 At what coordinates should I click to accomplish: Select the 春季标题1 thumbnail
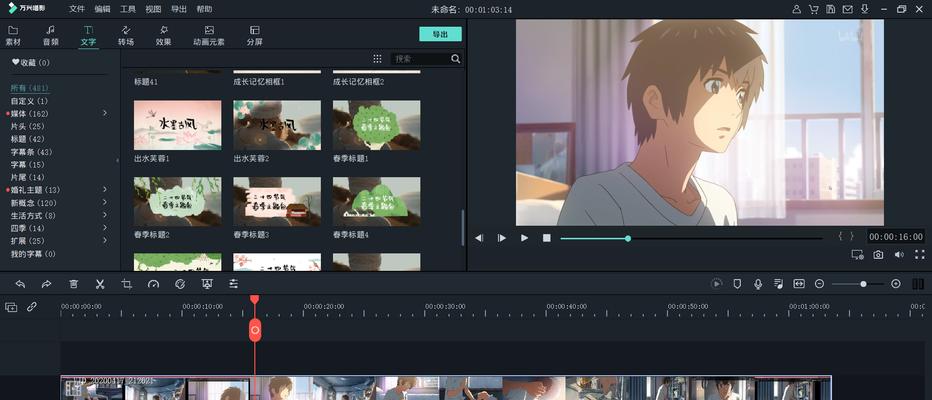(x=376, y=125)
